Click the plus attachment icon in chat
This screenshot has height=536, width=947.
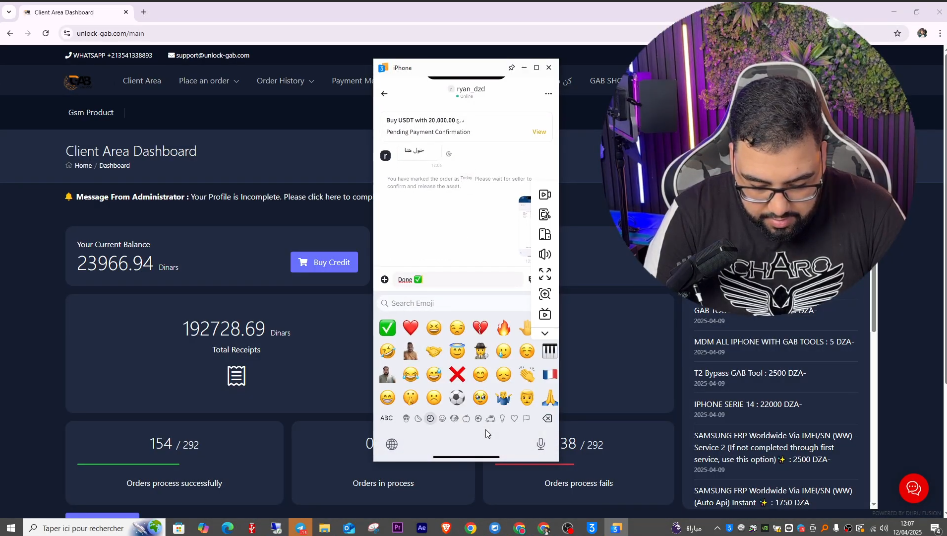point(384,279)
